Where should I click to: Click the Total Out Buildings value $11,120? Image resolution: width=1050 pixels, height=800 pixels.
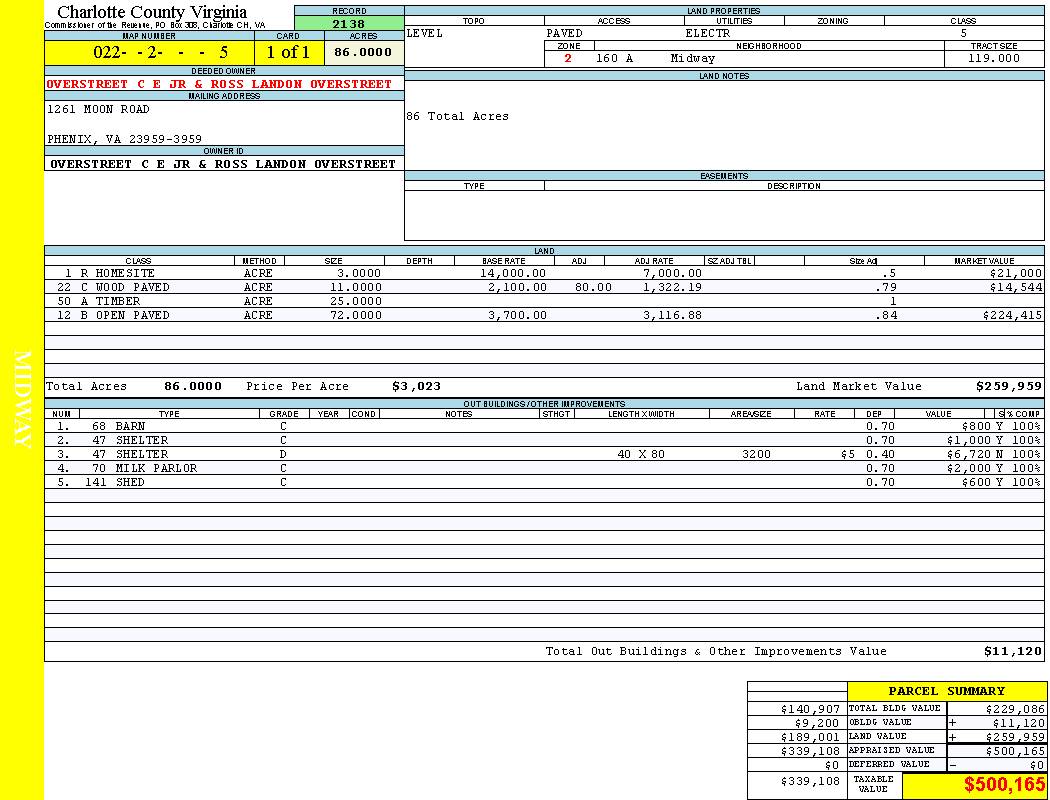1012,651
